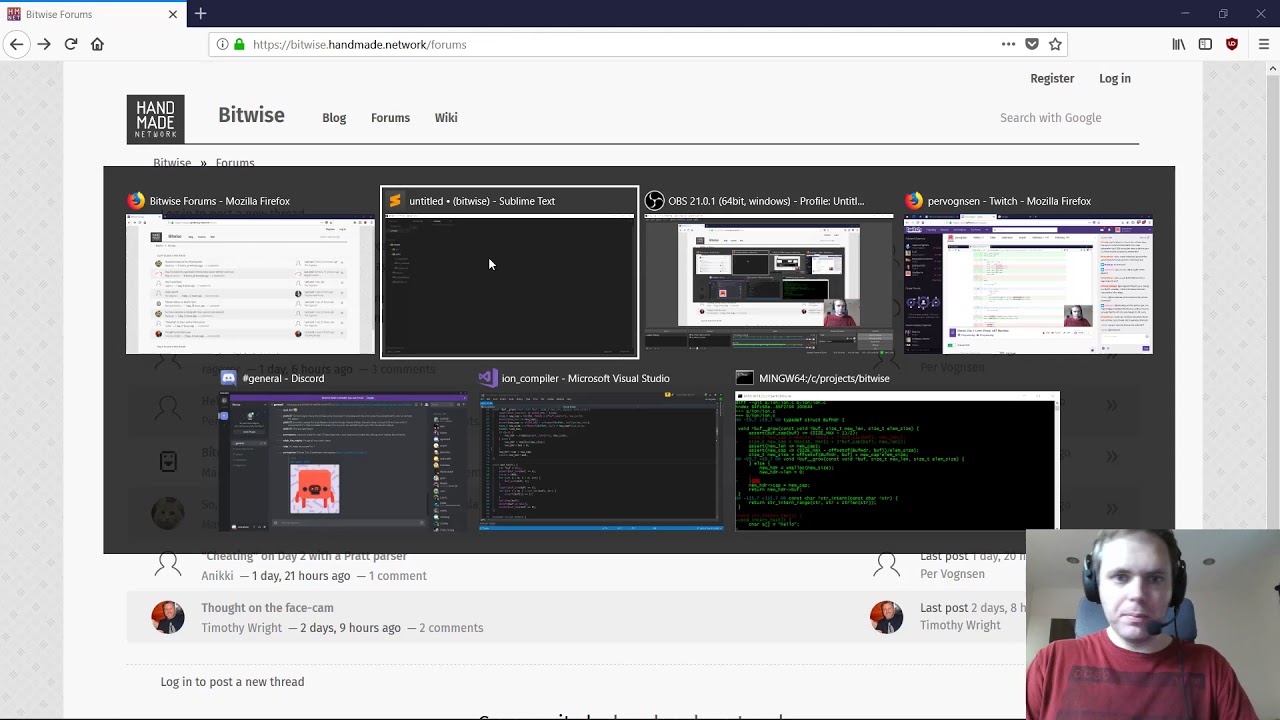Switch to the Discord #general window thumbnail
The width and height of the screenshot is (1280, 720).
click(x=344, y=461)
